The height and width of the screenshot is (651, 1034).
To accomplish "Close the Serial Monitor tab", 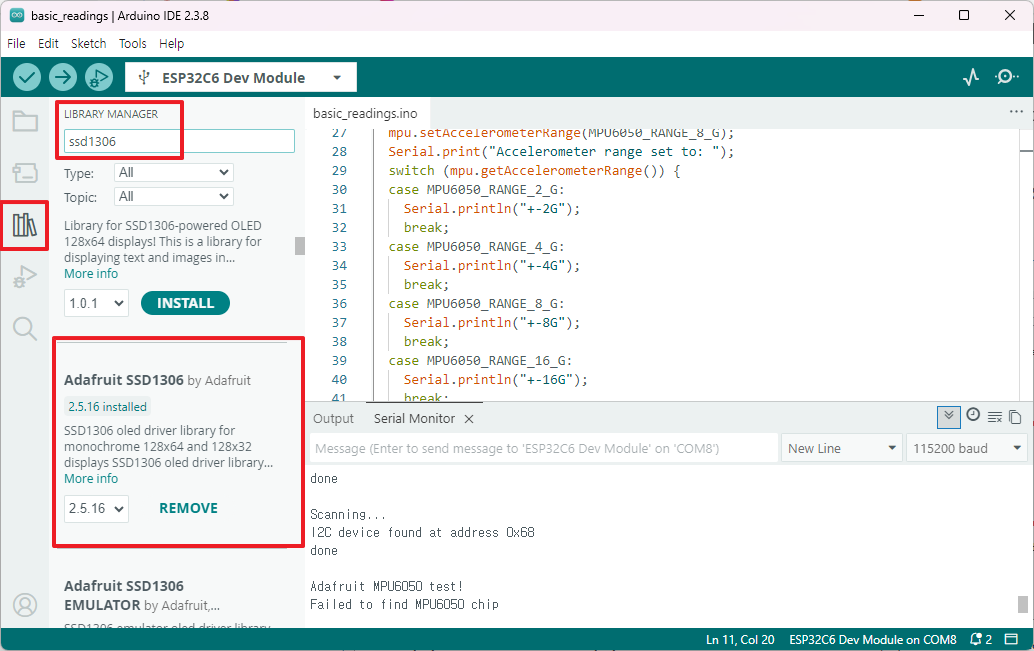I will [x=469, y=419].
